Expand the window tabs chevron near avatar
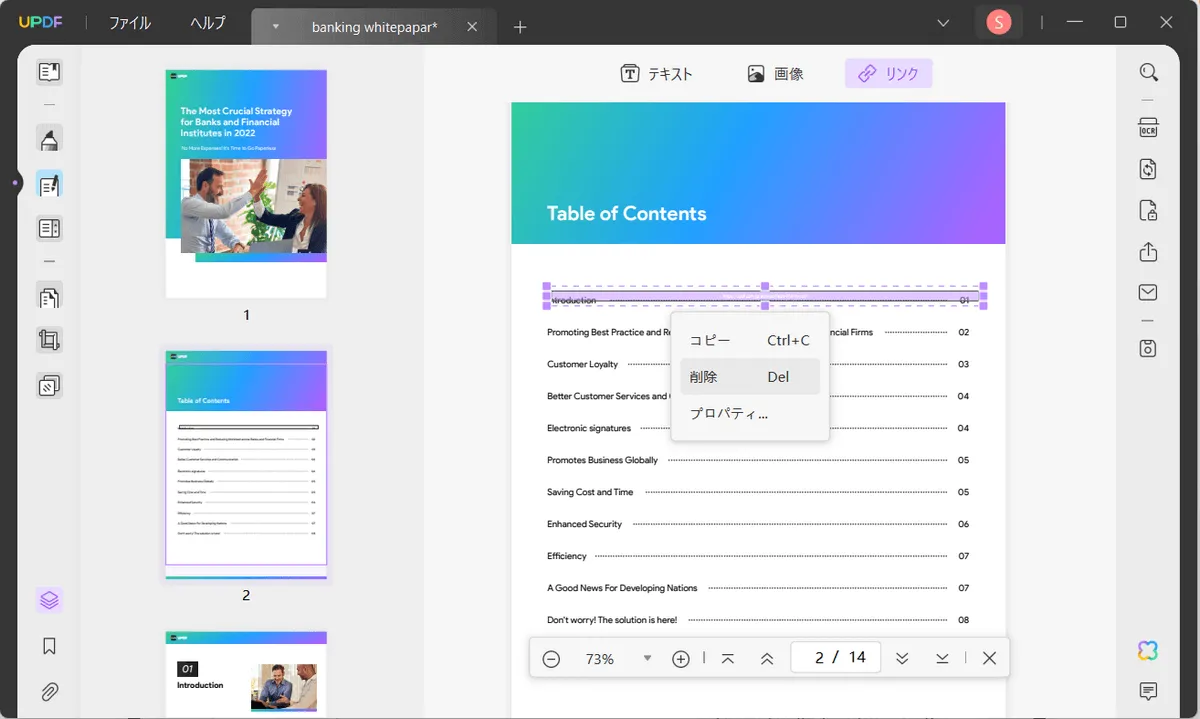Viewport: 1200px width, 719px height. coord(943,22)
